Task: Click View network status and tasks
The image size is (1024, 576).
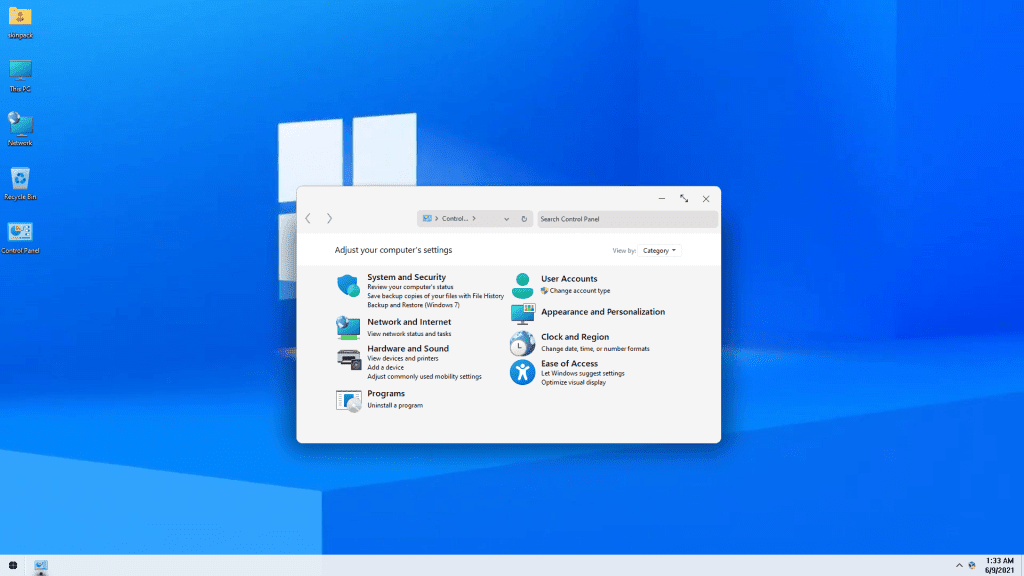Action: 409,334
